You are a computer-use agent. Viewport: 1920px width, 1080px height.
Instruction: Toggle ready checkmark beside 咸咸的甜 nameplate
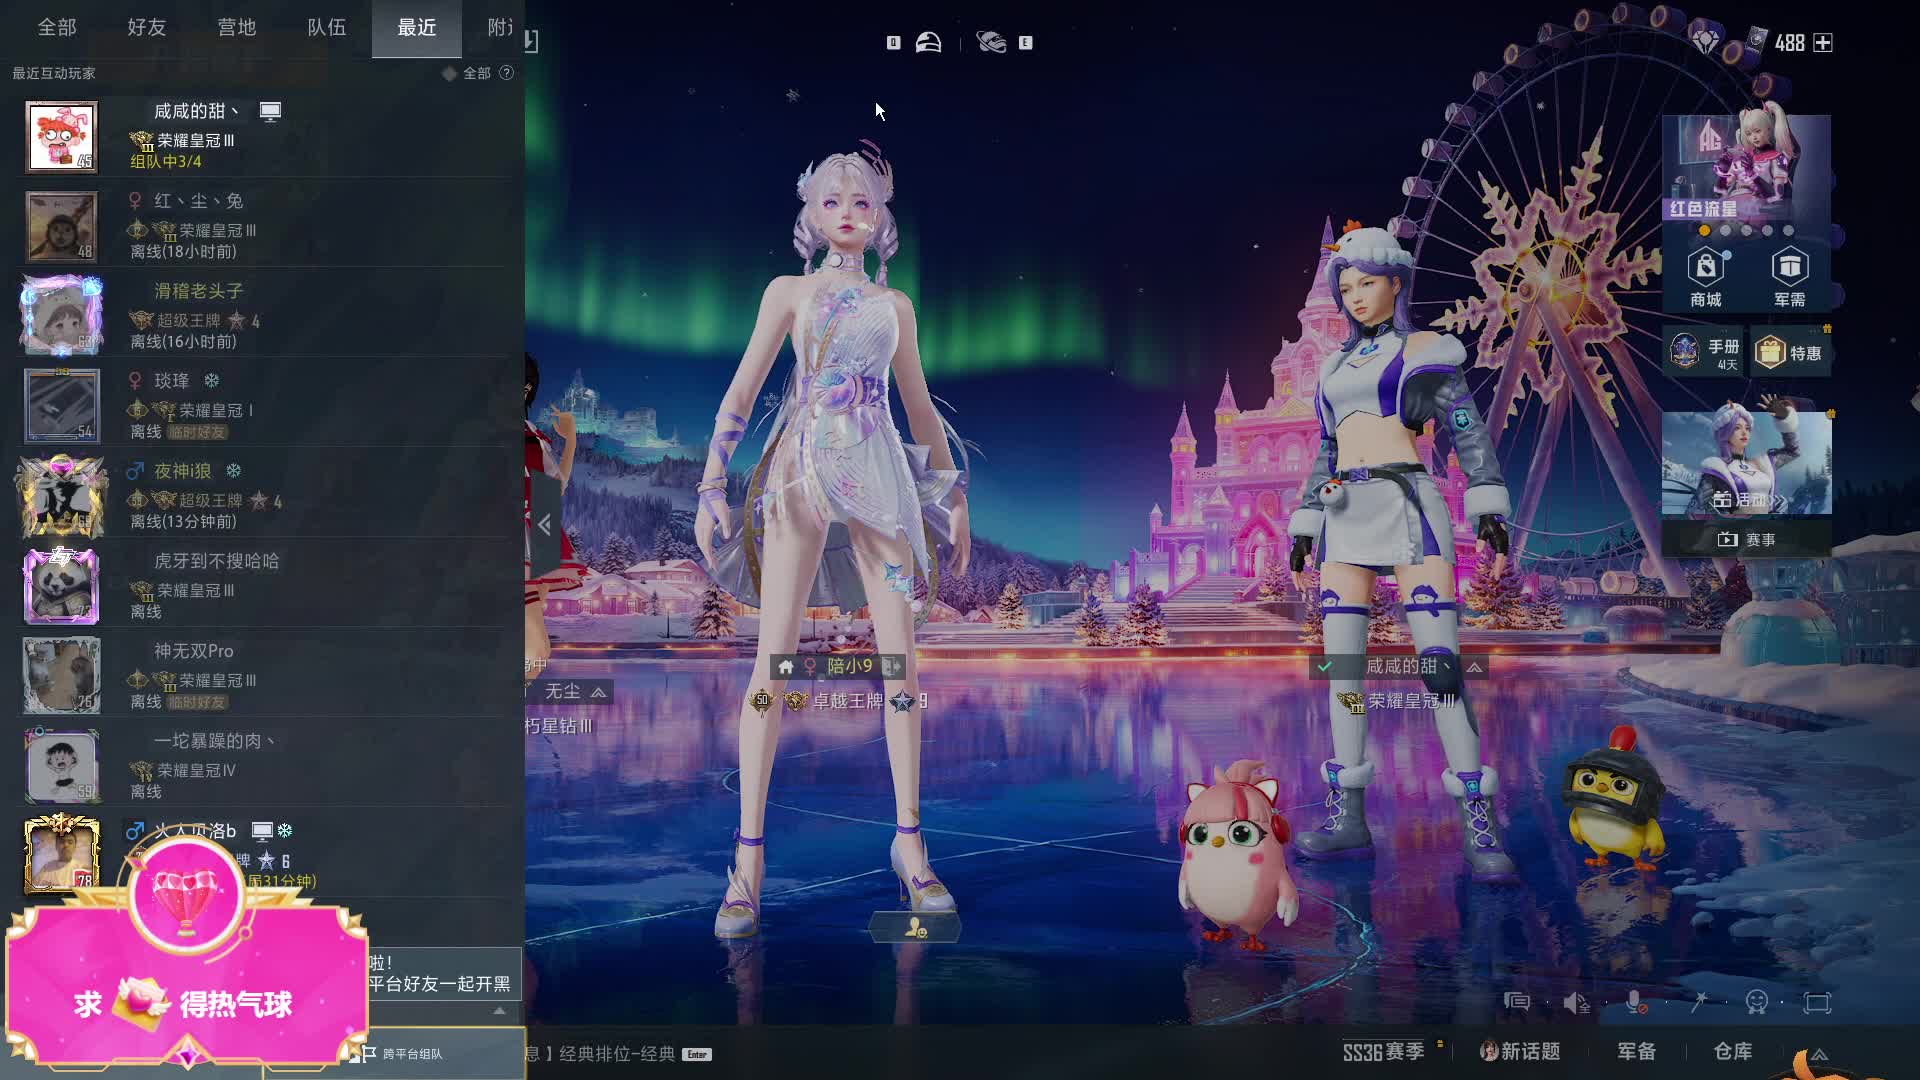(1325, 666)
